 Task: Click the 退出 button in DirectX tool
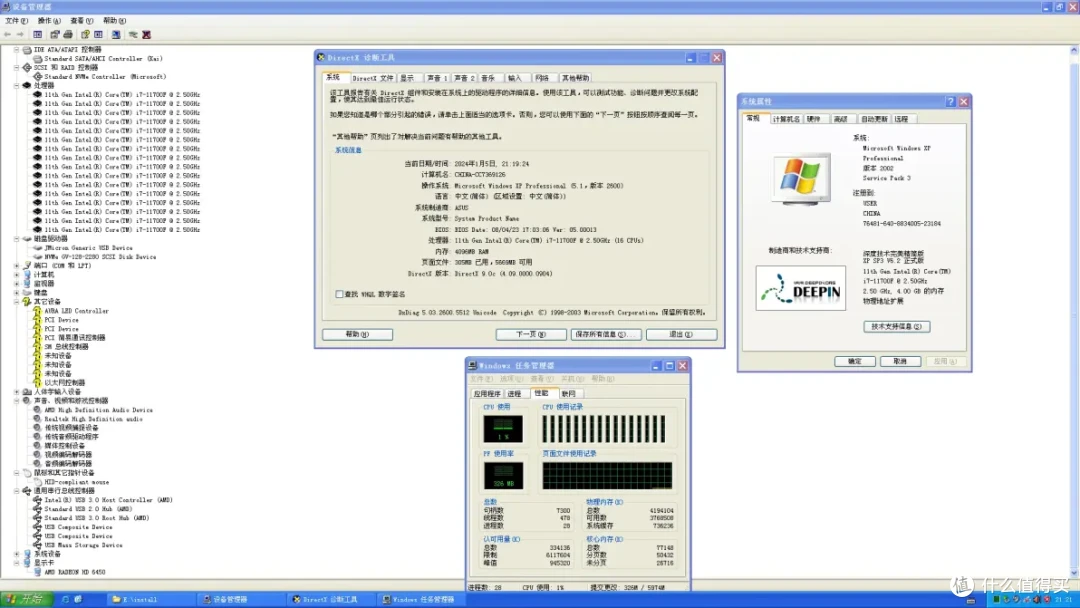681,335
